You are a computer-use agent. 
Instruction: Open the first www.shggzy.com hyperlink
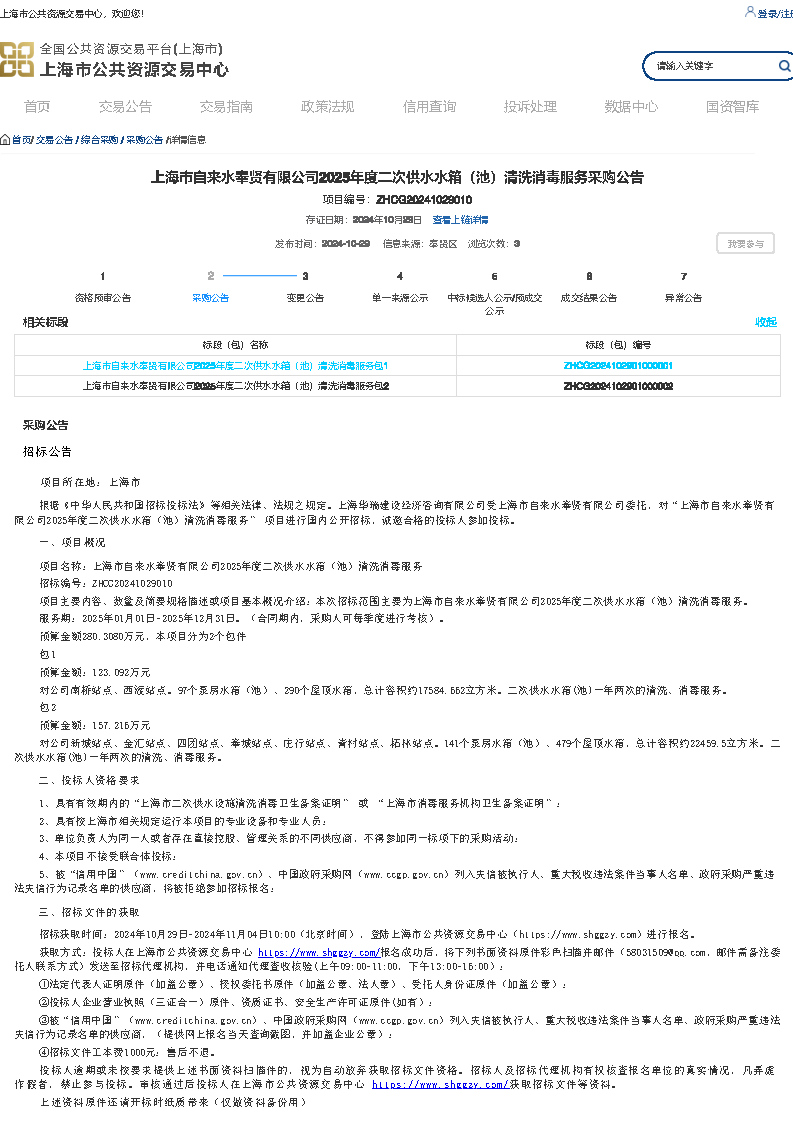point(318,953)
